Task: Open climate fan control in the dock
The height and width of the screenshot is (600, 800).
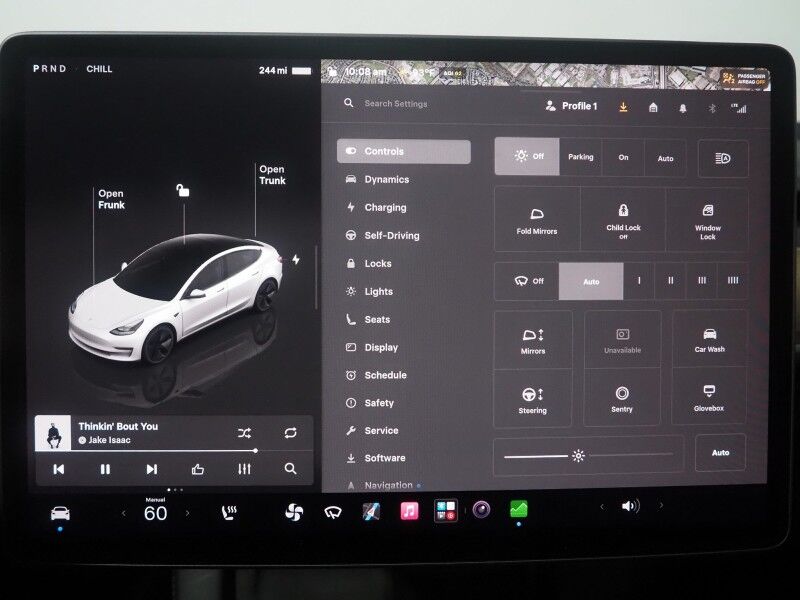Action: coord(294,512)
